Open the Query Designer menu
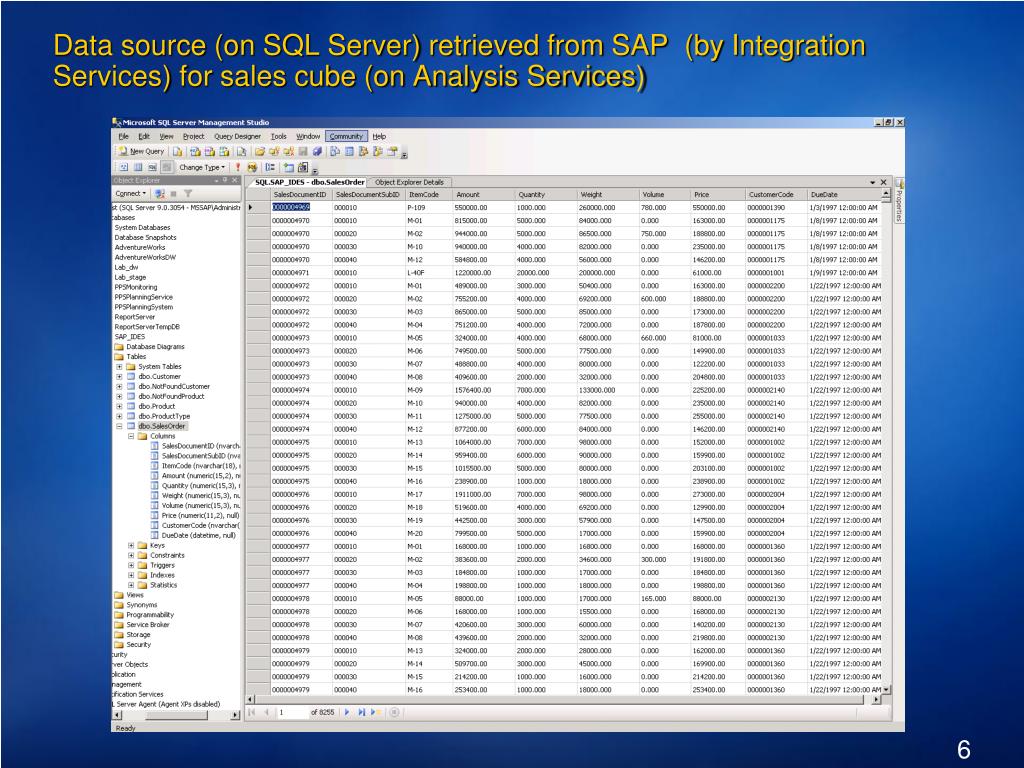This screenshot has width=1024, height=768. click(237, 136)
